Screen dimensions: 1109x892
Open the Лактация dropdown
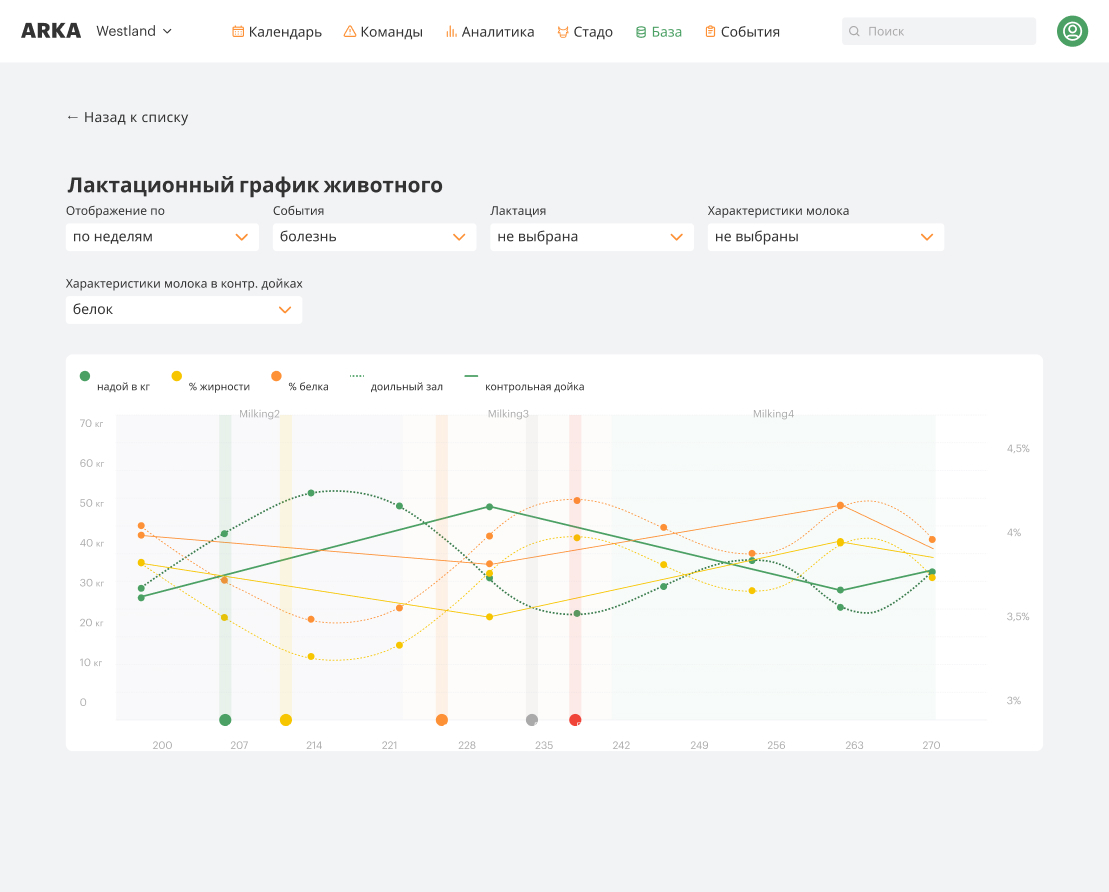coord(591,237)
